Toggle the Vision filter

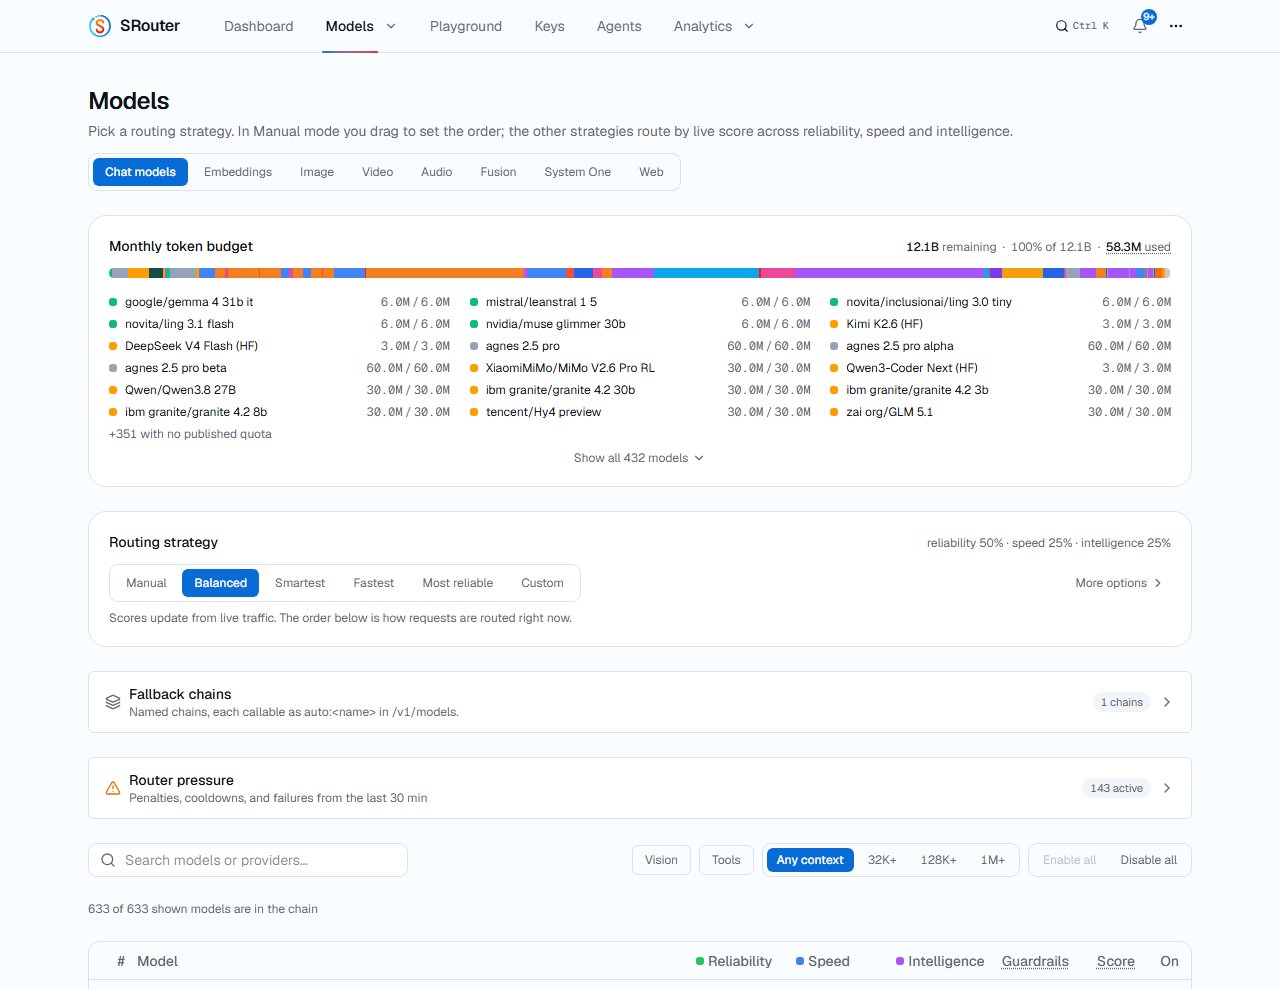pos(661,860)
